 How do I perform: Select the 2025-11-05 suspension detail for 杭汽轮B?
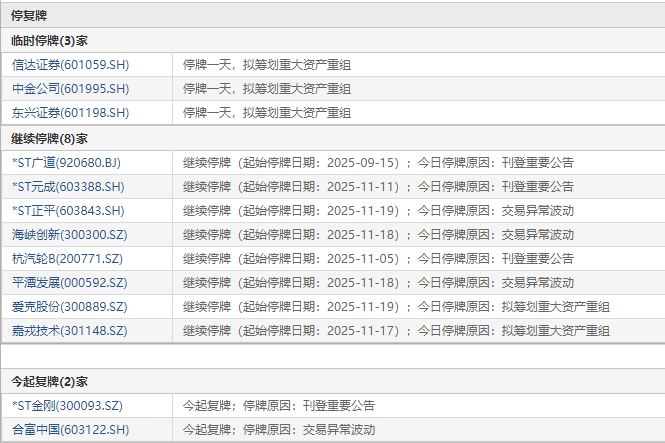click(378, 259)
